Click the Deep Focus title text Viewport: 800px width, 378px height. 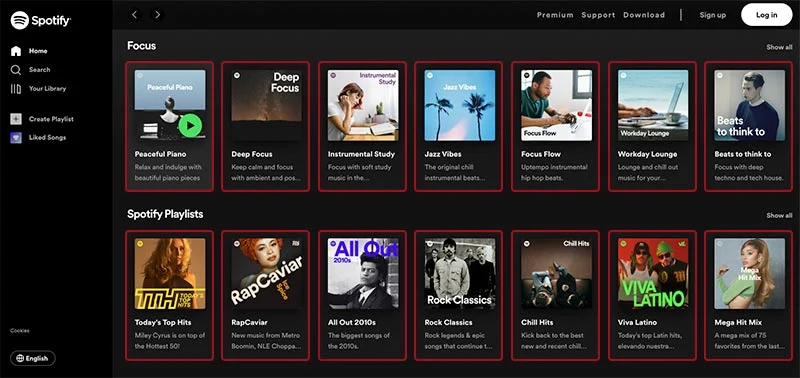point(252,154)
